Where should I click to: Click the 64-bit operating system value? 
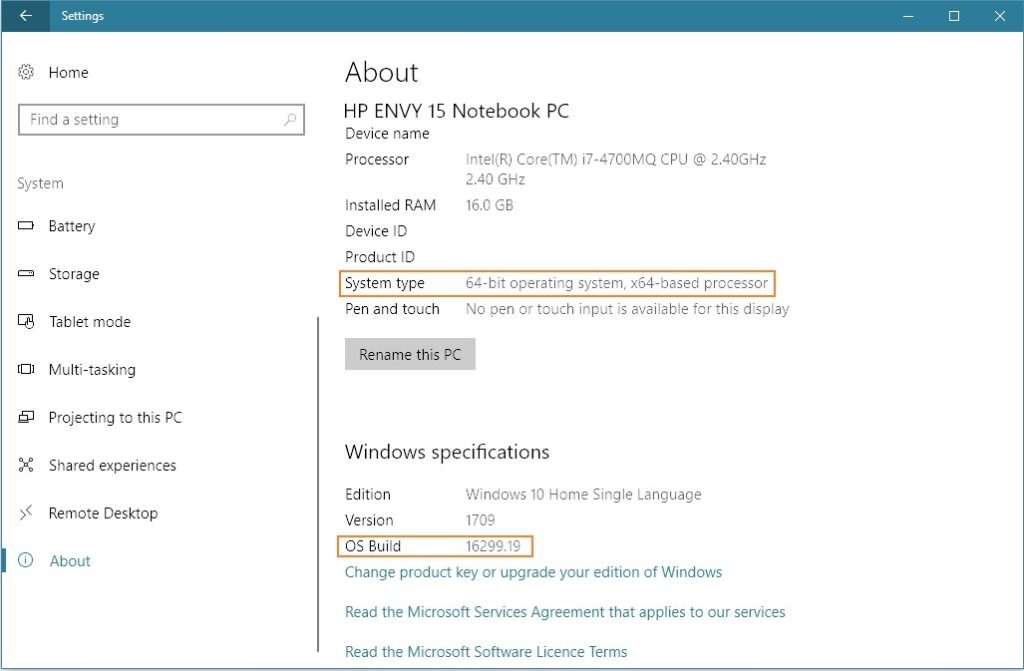[x=616, y=283]
